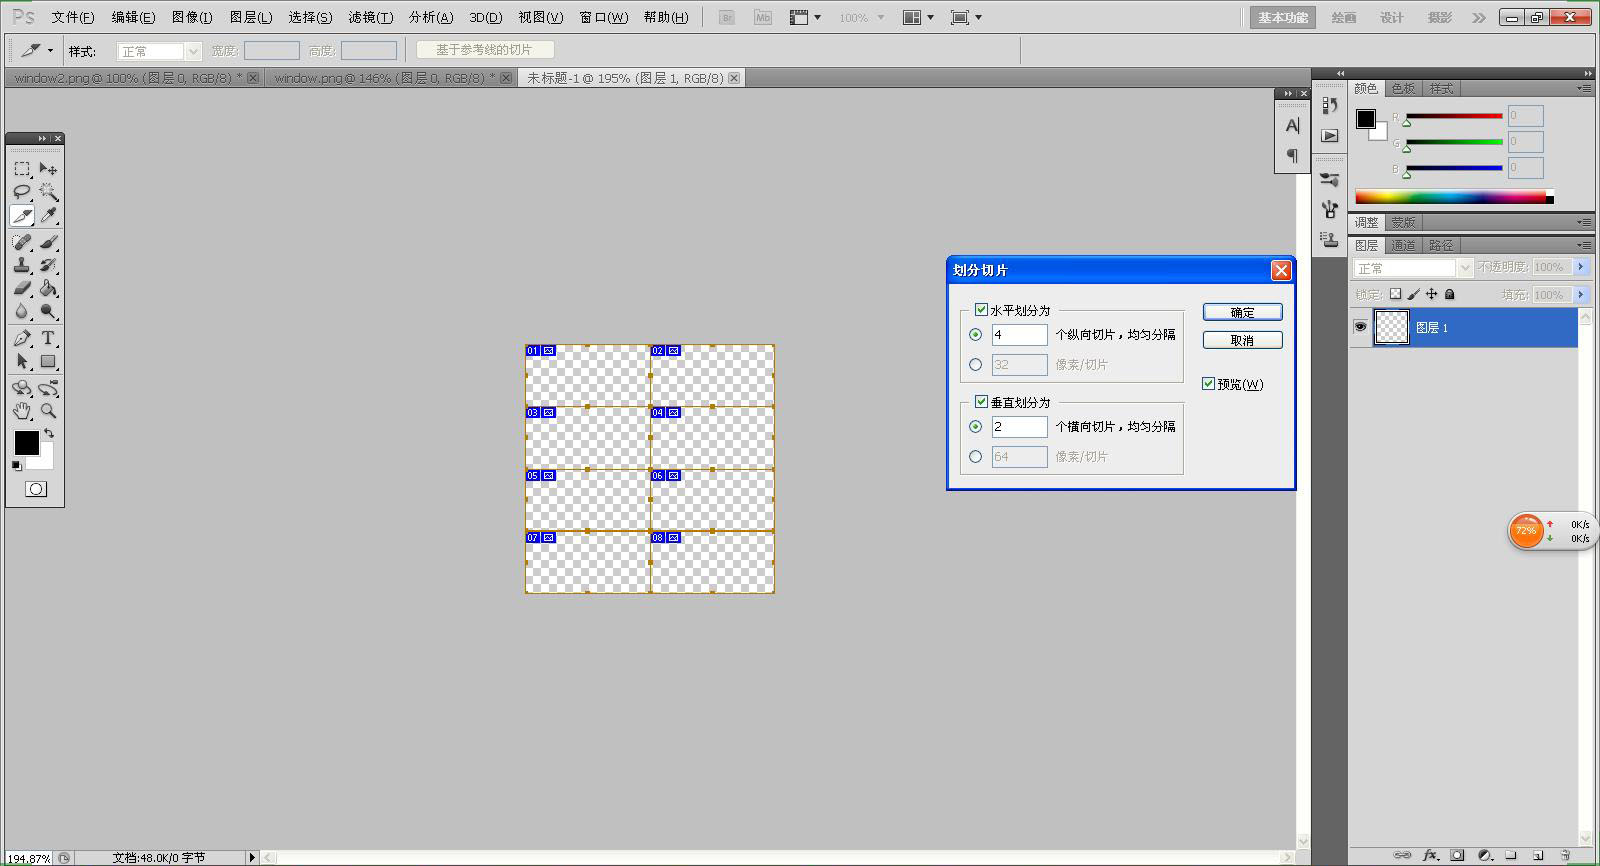Expand the 填充 fill slider arrow
Image resolution: width=1600 pixels, height=866 pixels.
[1581, 295]
